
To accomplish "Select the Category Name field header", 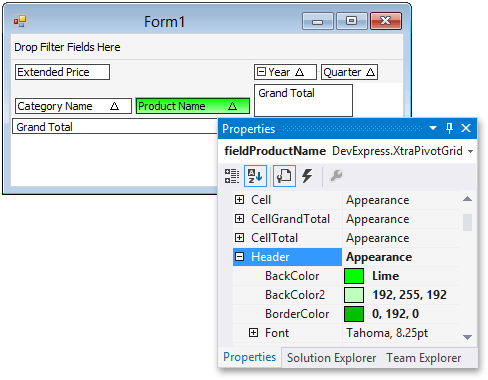I will click(73, 106).
